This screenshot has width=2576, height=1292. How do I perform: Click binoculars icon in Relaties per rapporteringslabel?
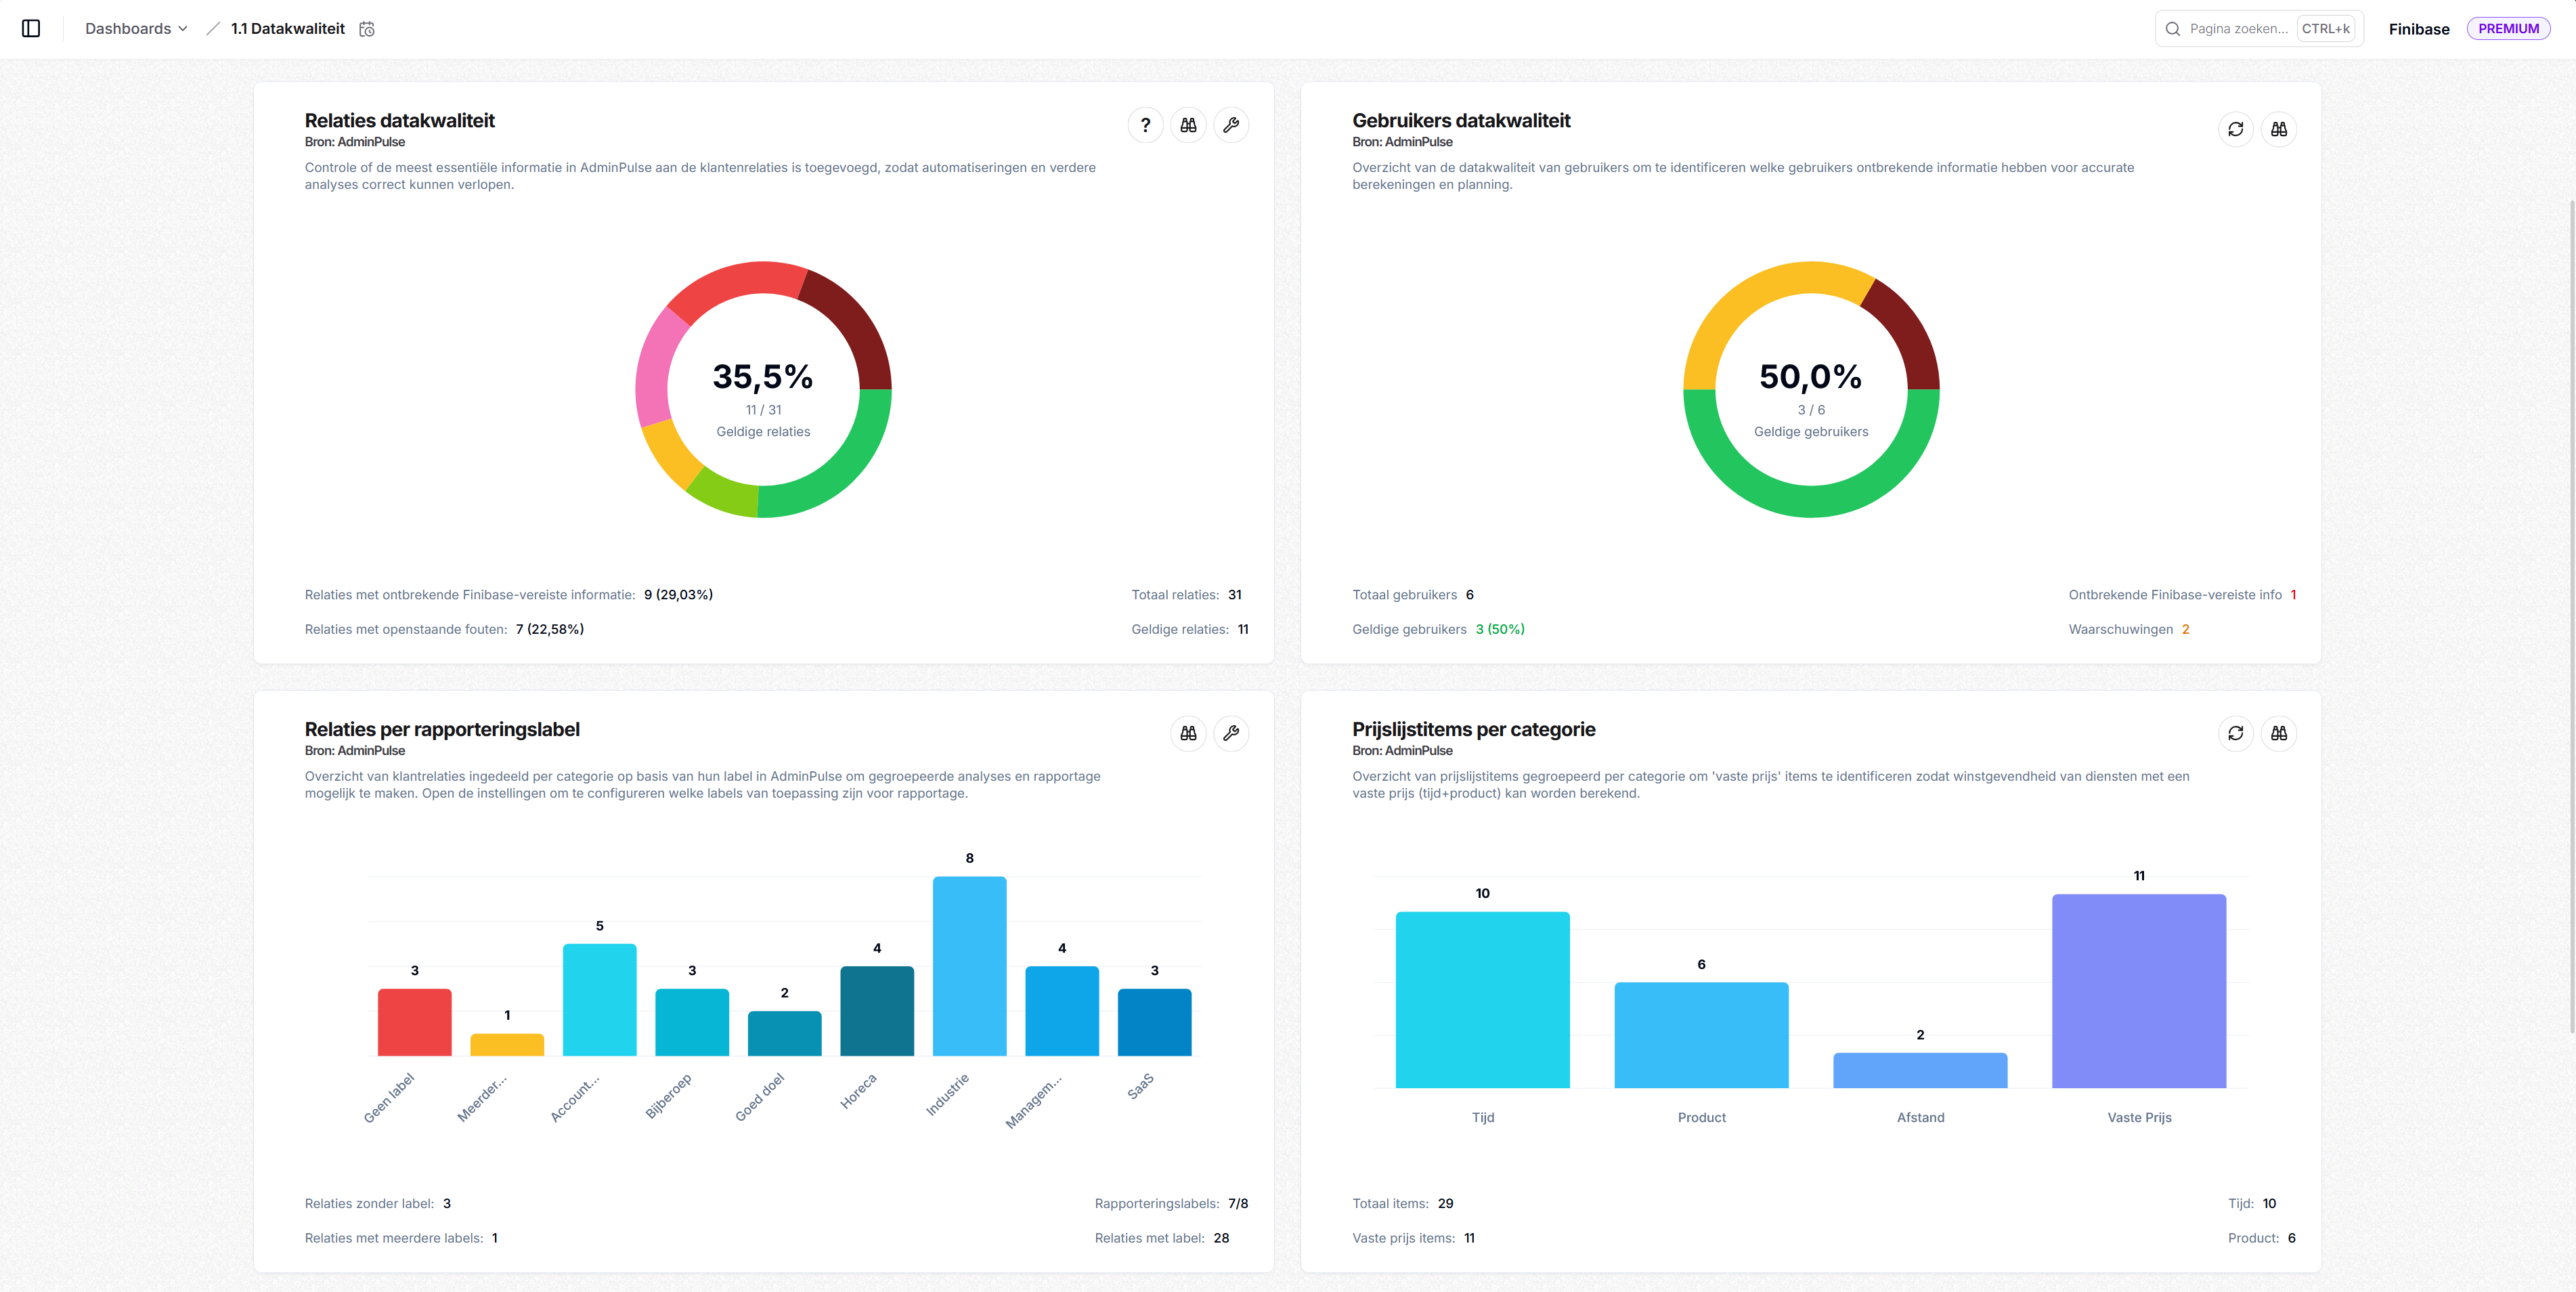(1188, 733)
